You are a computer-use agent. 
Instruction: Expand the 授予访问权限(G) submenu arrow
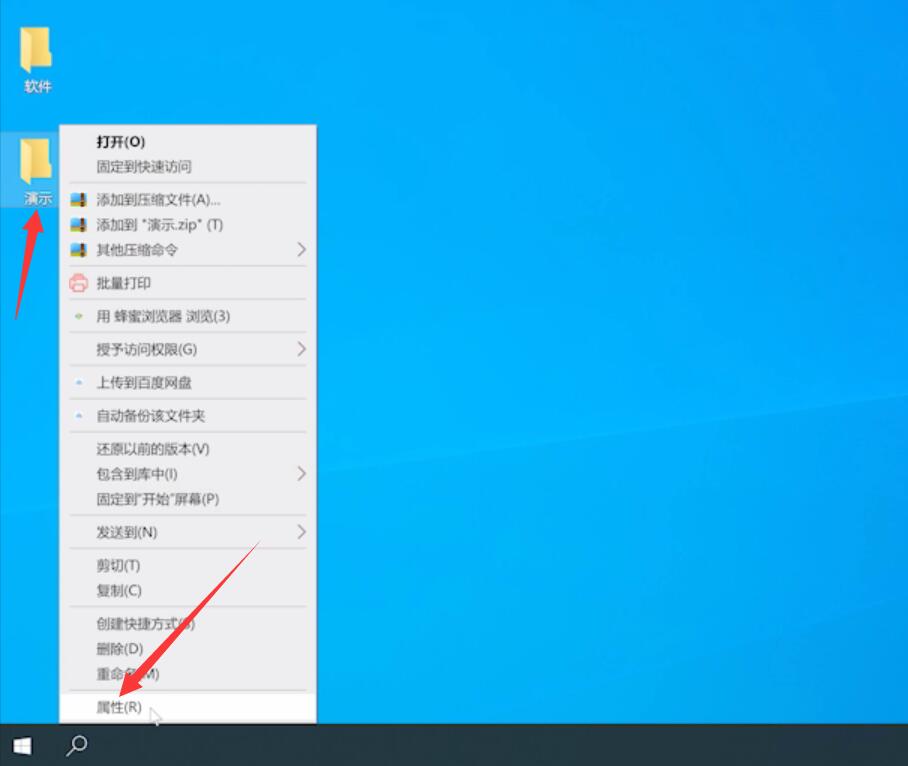[x=301, y=349]
